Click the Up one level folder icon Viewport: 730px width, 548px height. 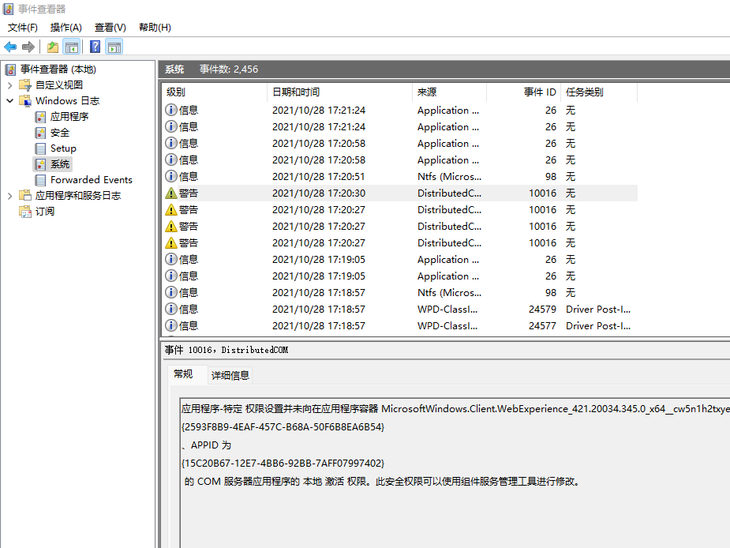tap(53, 47)
